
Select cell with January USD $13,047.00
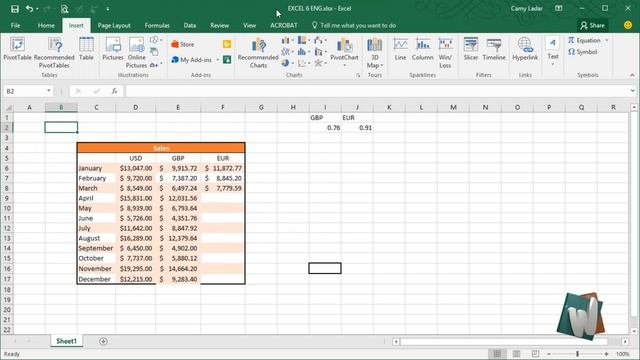[x=136, y=168]
